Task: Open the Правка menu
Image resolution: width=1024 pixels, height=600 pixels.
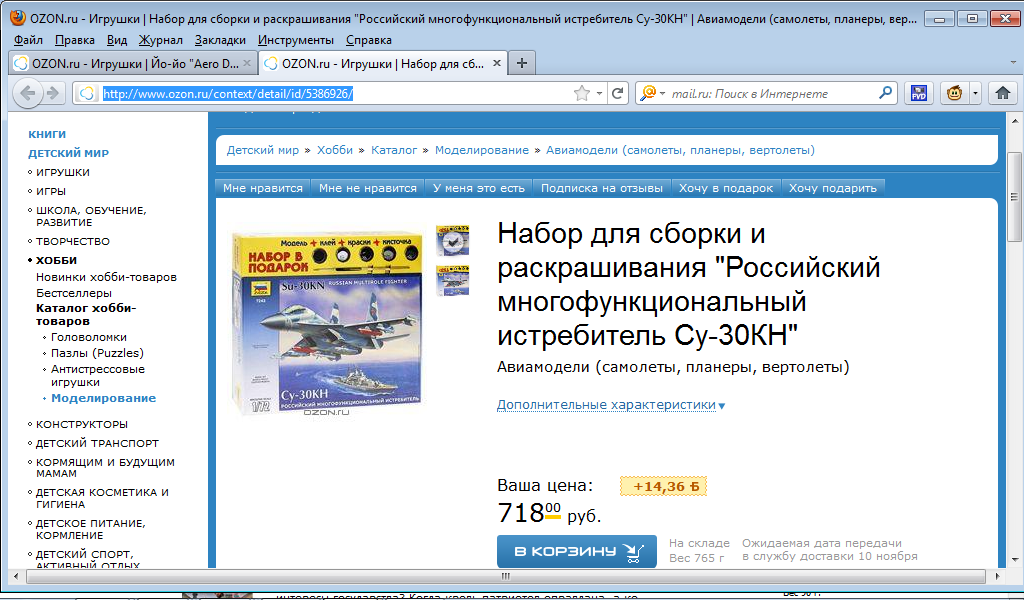Action: (74, 40)
